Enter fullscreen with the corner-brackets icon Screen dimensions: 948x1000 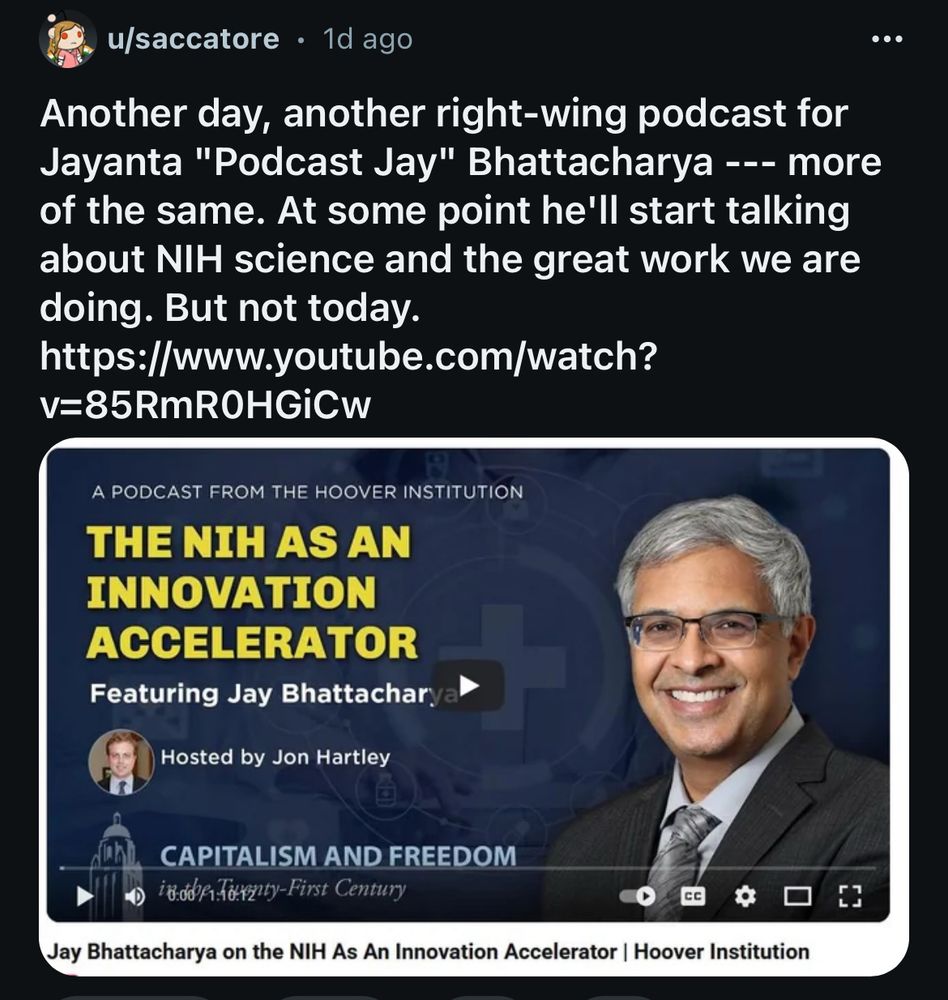point(849,896)
